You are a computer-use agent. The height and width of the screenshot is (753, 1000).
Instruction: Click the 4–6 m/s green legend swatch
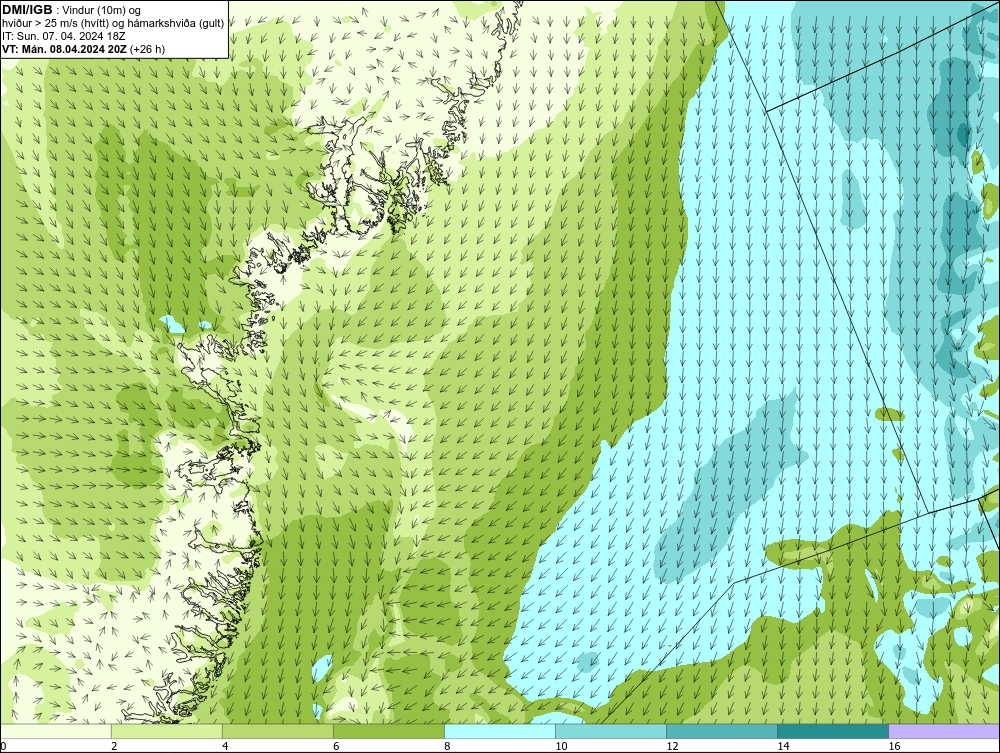point(278,731)
